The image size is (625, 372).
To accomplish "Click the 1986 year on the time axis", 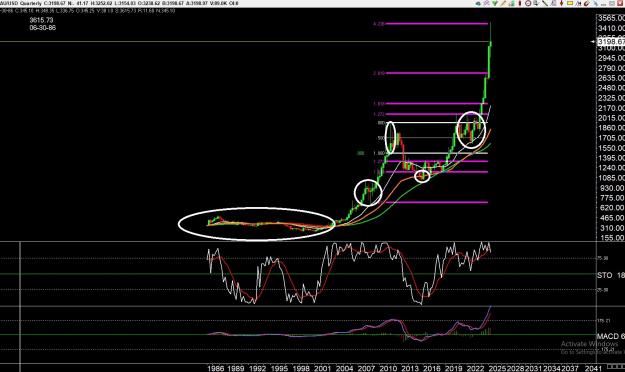I will point(215,368).
